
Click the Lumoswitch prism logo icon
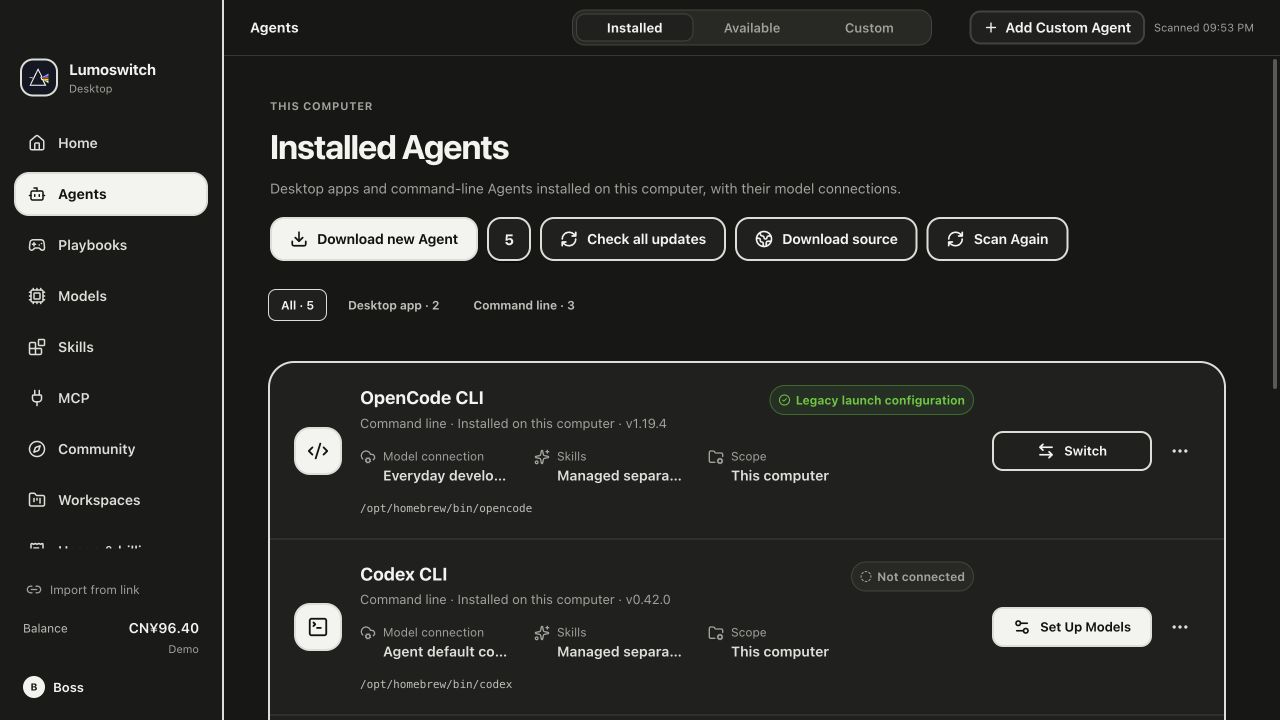tap(39, 77)
